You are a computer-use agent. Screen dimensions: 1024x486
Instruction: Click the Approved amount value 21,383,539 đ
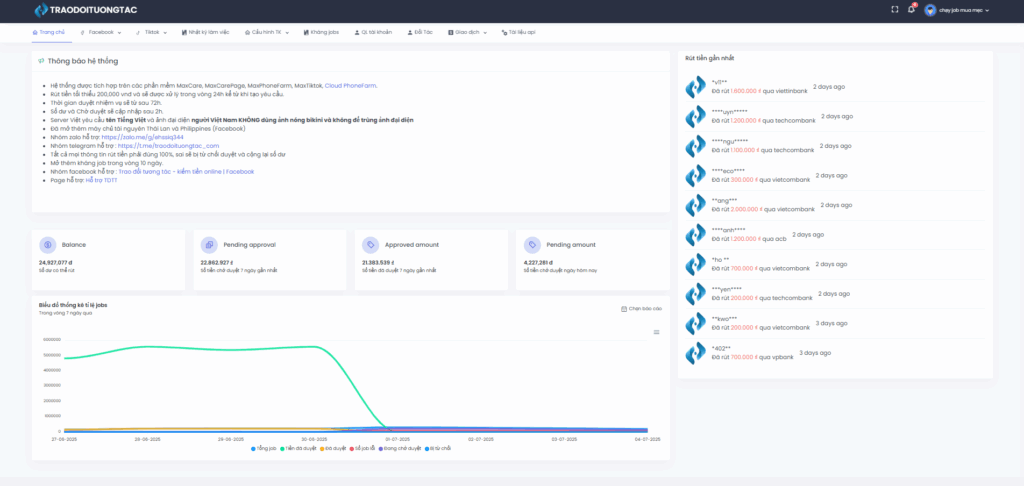click(378, 263)
